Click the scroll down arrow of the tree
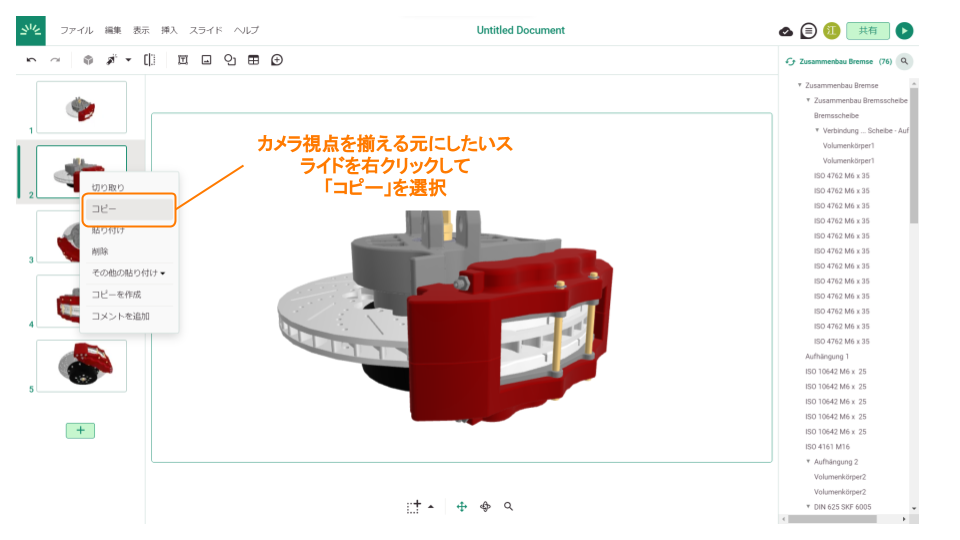The image size is (960, 540). pos(914,508)
